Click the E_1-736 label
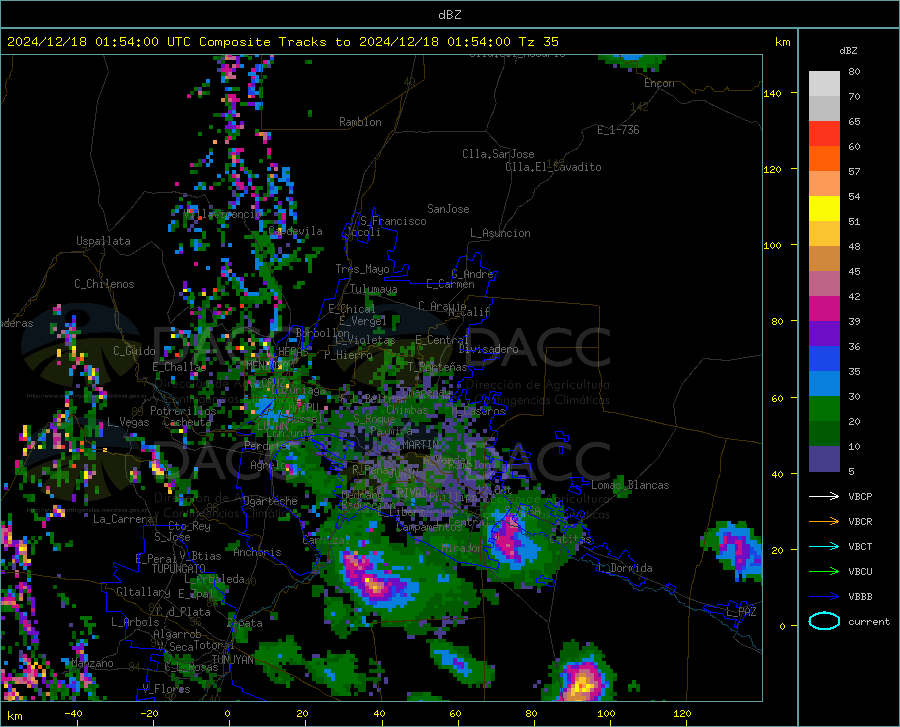The image size is (900, 727). click(618, 130)
